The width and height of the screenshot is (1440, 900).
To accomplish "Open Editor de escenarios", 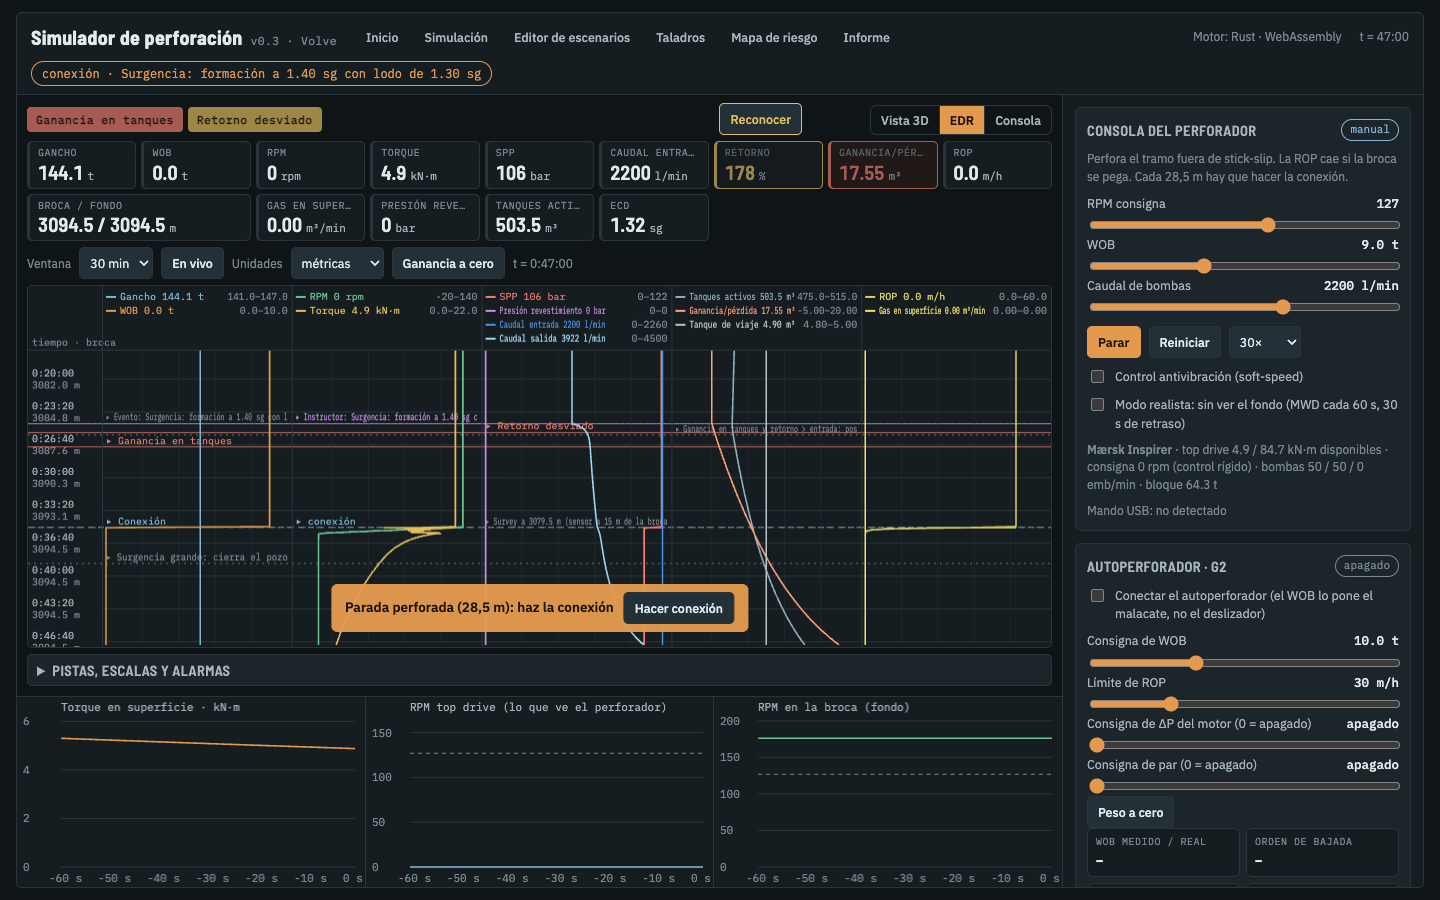I will pyautogui.click(x=572, y=38).
